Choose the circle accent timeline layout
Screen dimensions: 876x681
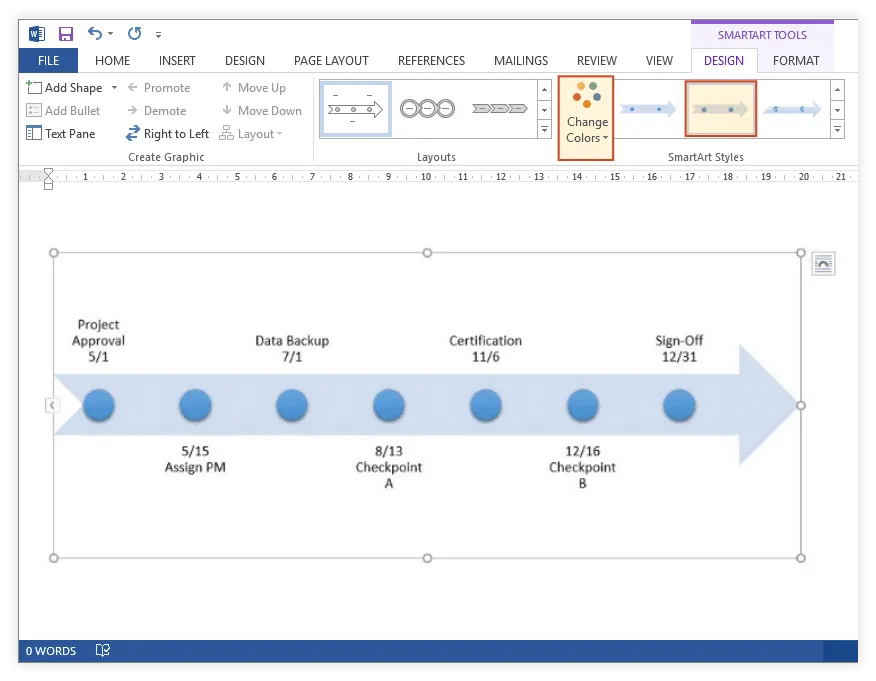tap(427, 109)
